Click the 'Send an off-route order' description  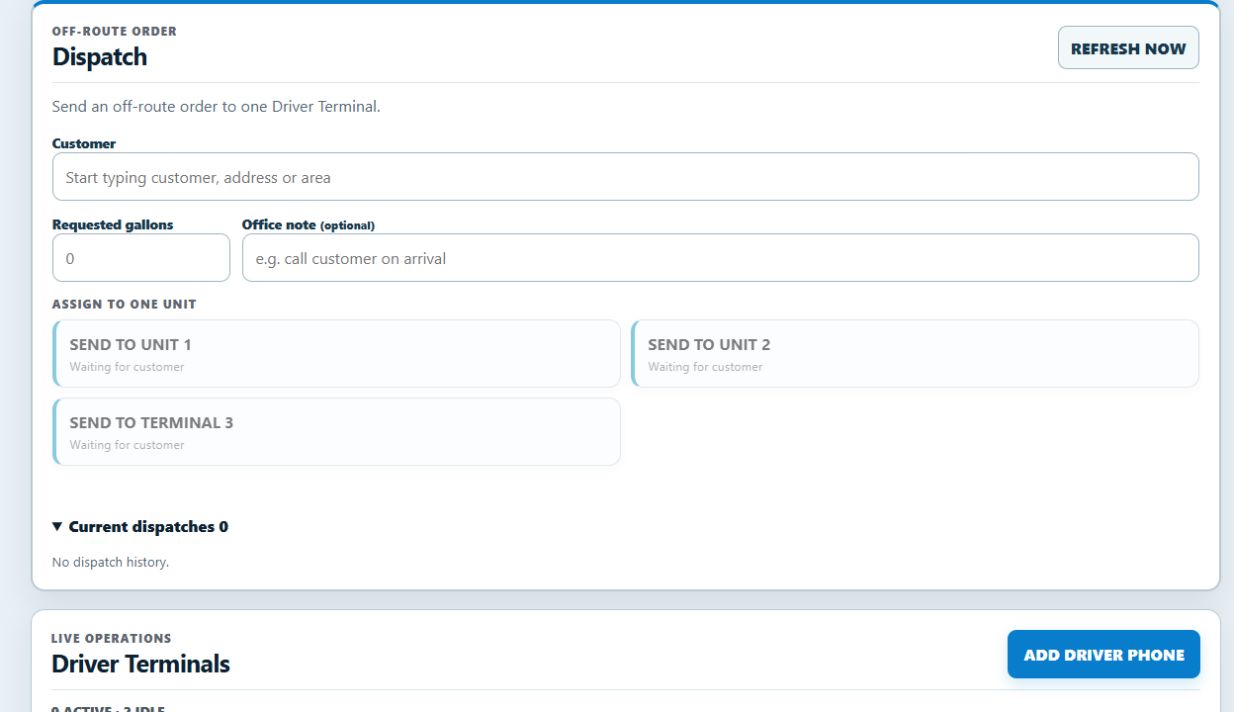click(x=216, y=106)
